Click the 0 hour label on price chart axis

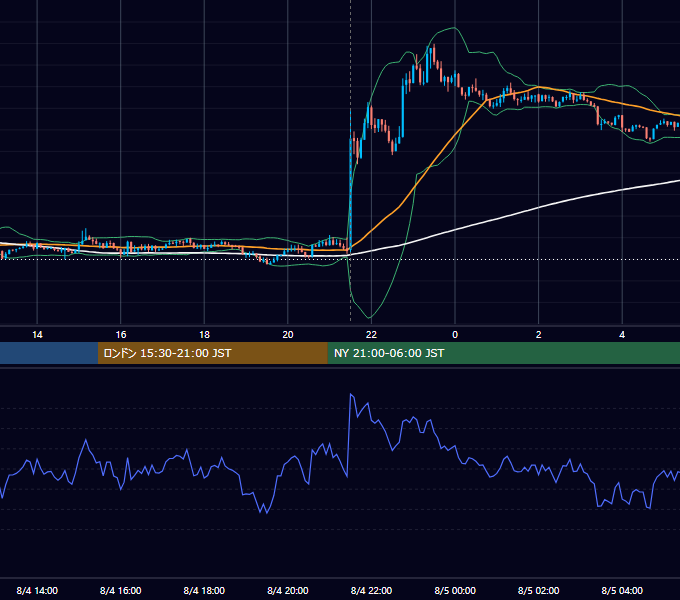click(455, 335)
